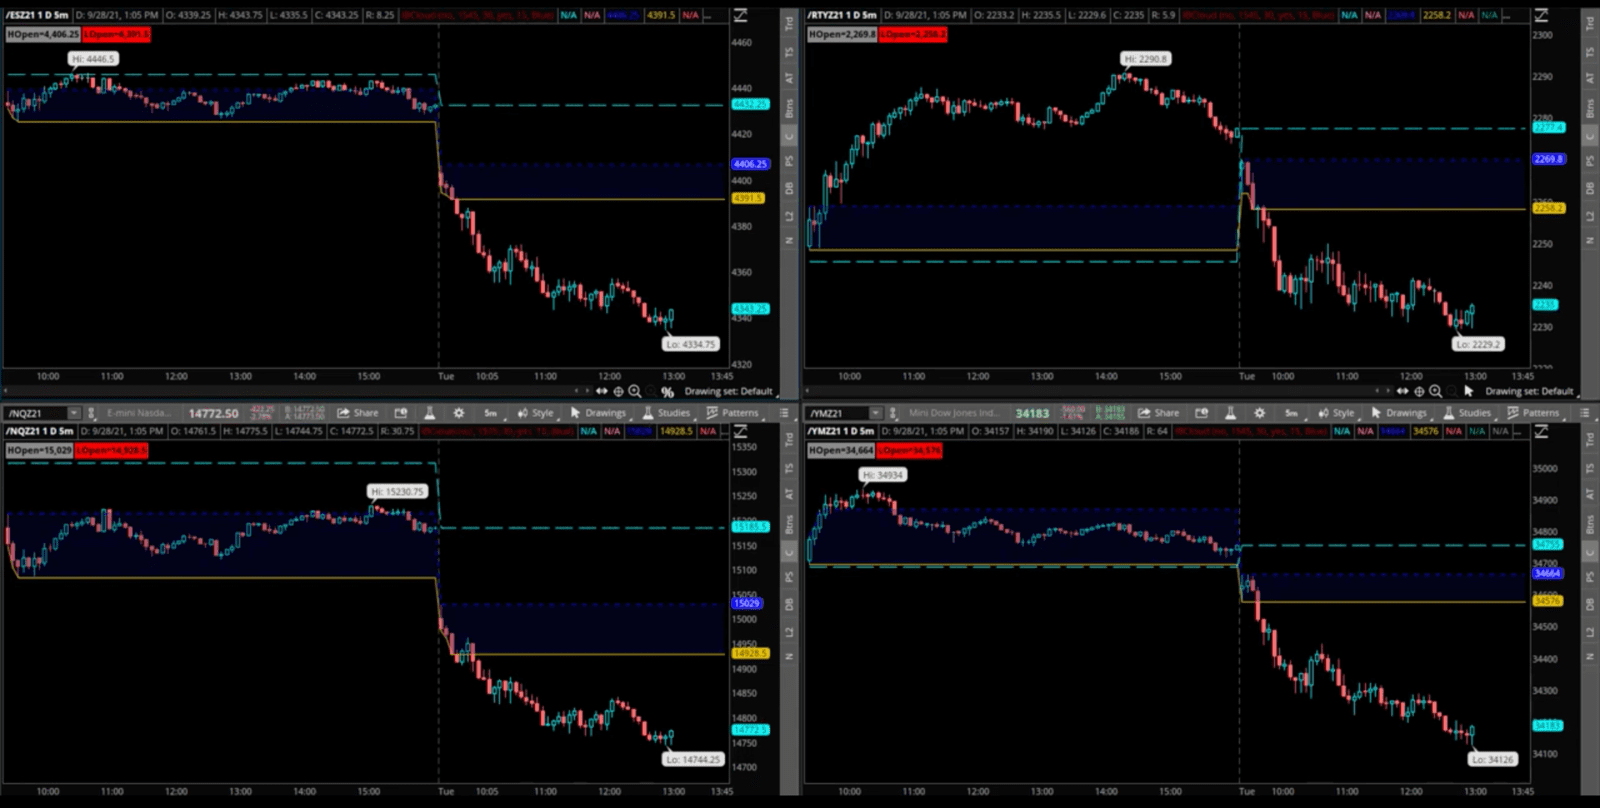Click the percent drawing tool icon below /ES chart
The image size is (1600, 808).
pyautogui.click(x=667, y=392)
